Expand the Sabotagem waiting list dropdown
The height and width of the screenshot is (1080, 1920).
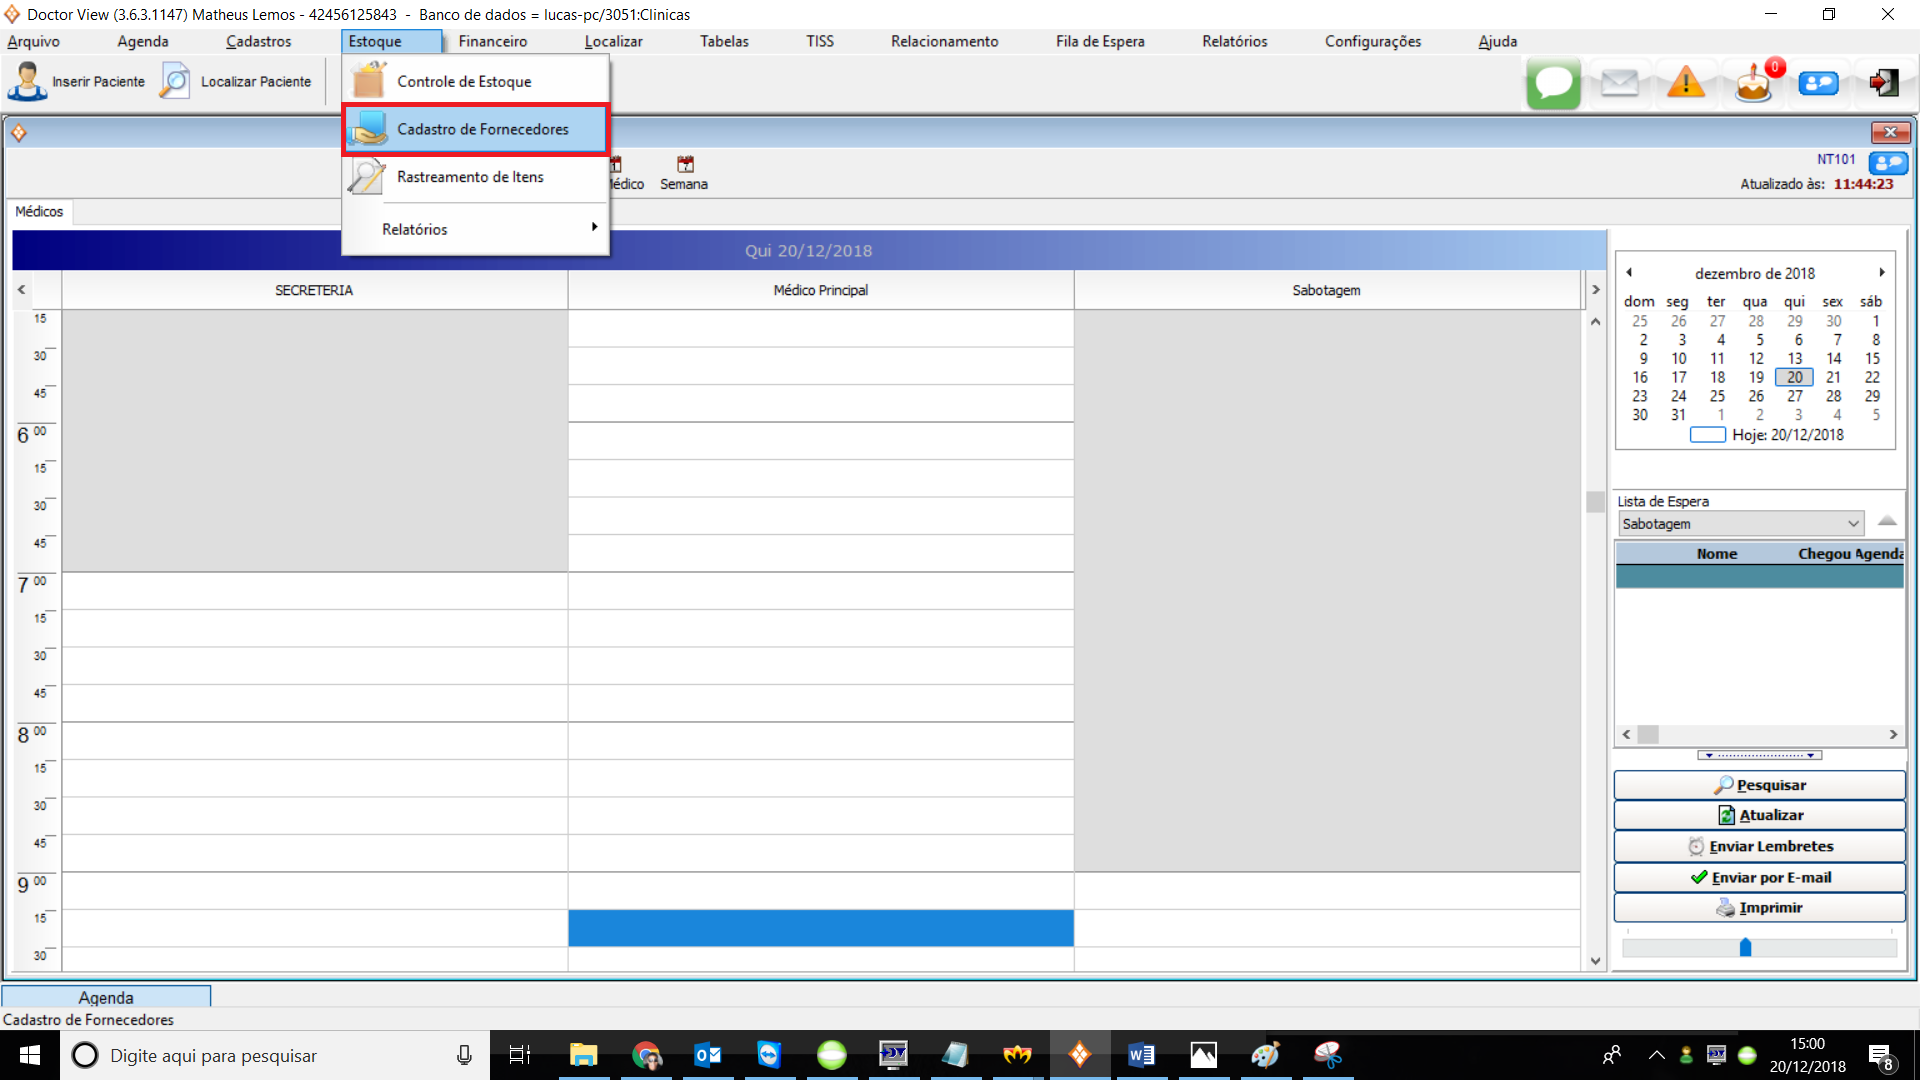click(1853, 524)
